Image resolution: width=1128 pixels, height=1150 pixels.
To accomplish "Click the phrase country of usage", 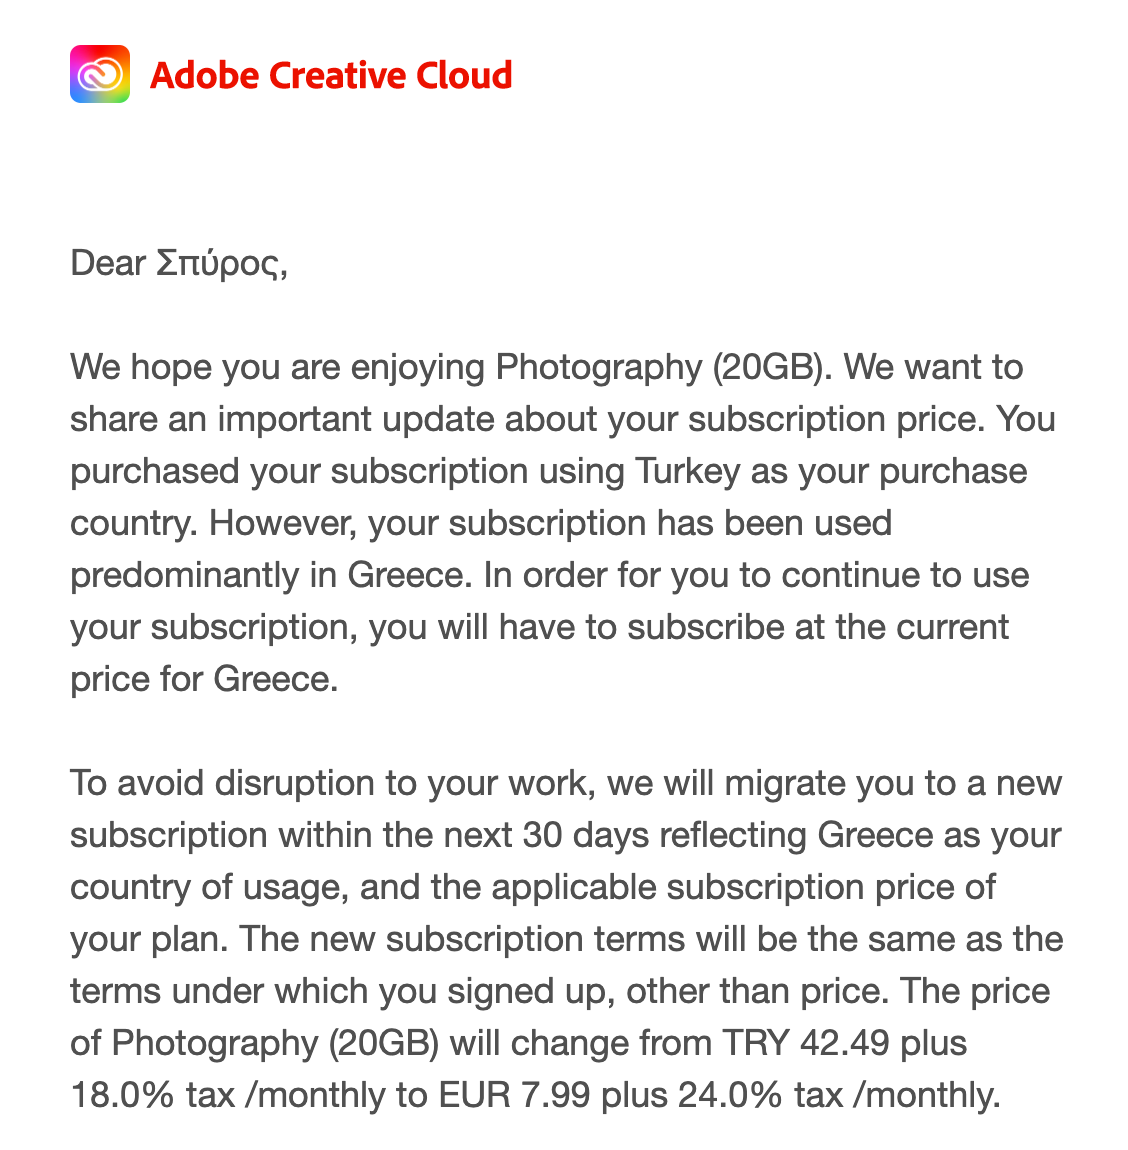I will (x=206, y=887).
